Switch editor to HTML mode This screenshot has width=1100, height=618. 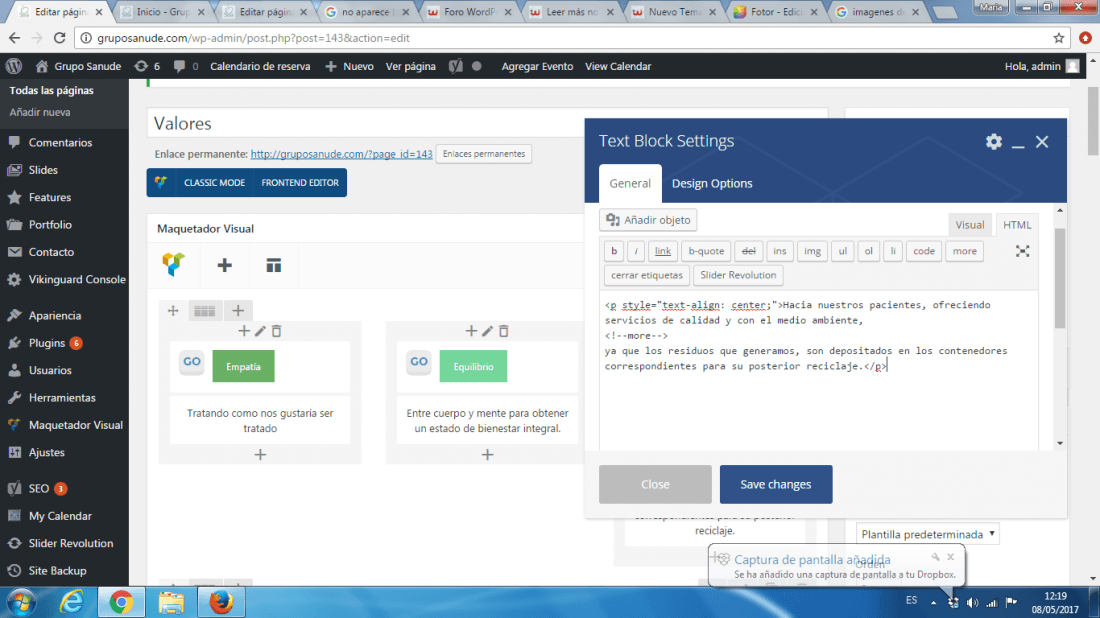point(1017,224)
